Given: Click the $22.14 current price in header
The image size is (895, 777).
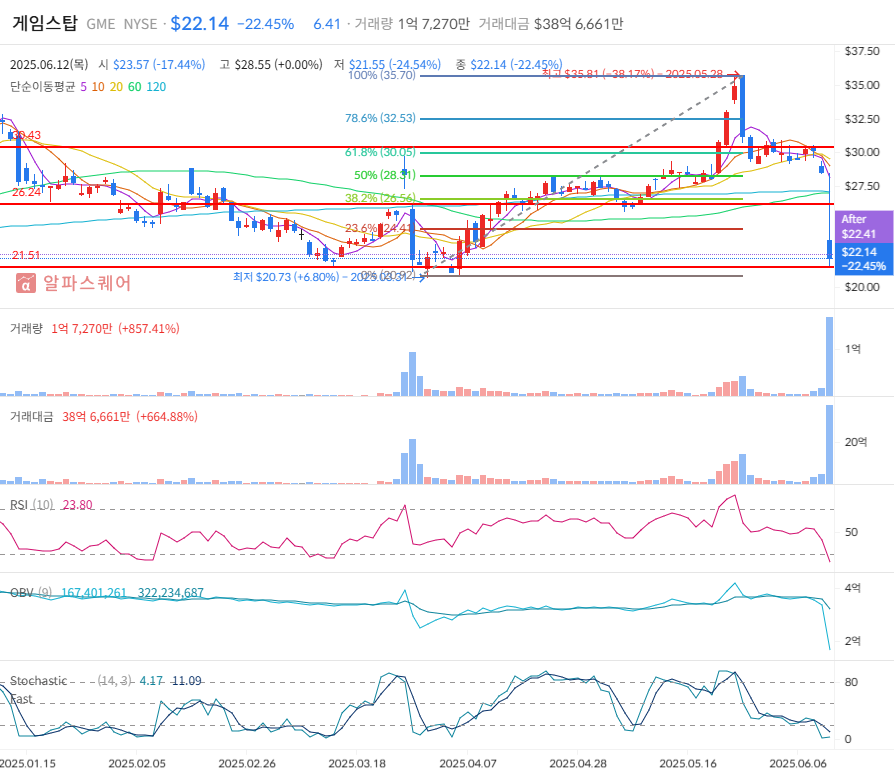Looking at the screenshot, I should pos(199,23).
